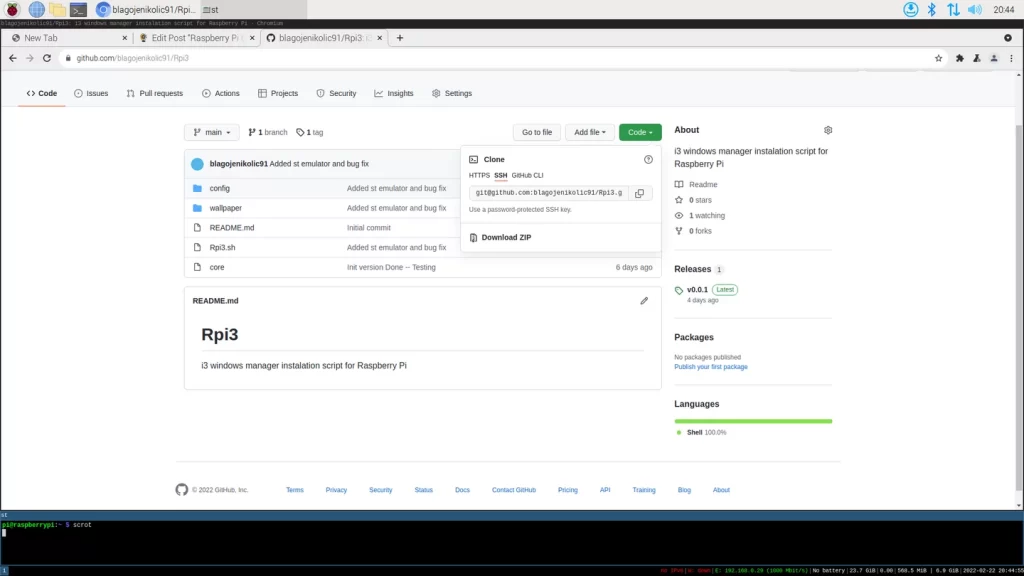Open the Chromium profile avatar
The image size is (1024, 576).
(x=994, y=58)
